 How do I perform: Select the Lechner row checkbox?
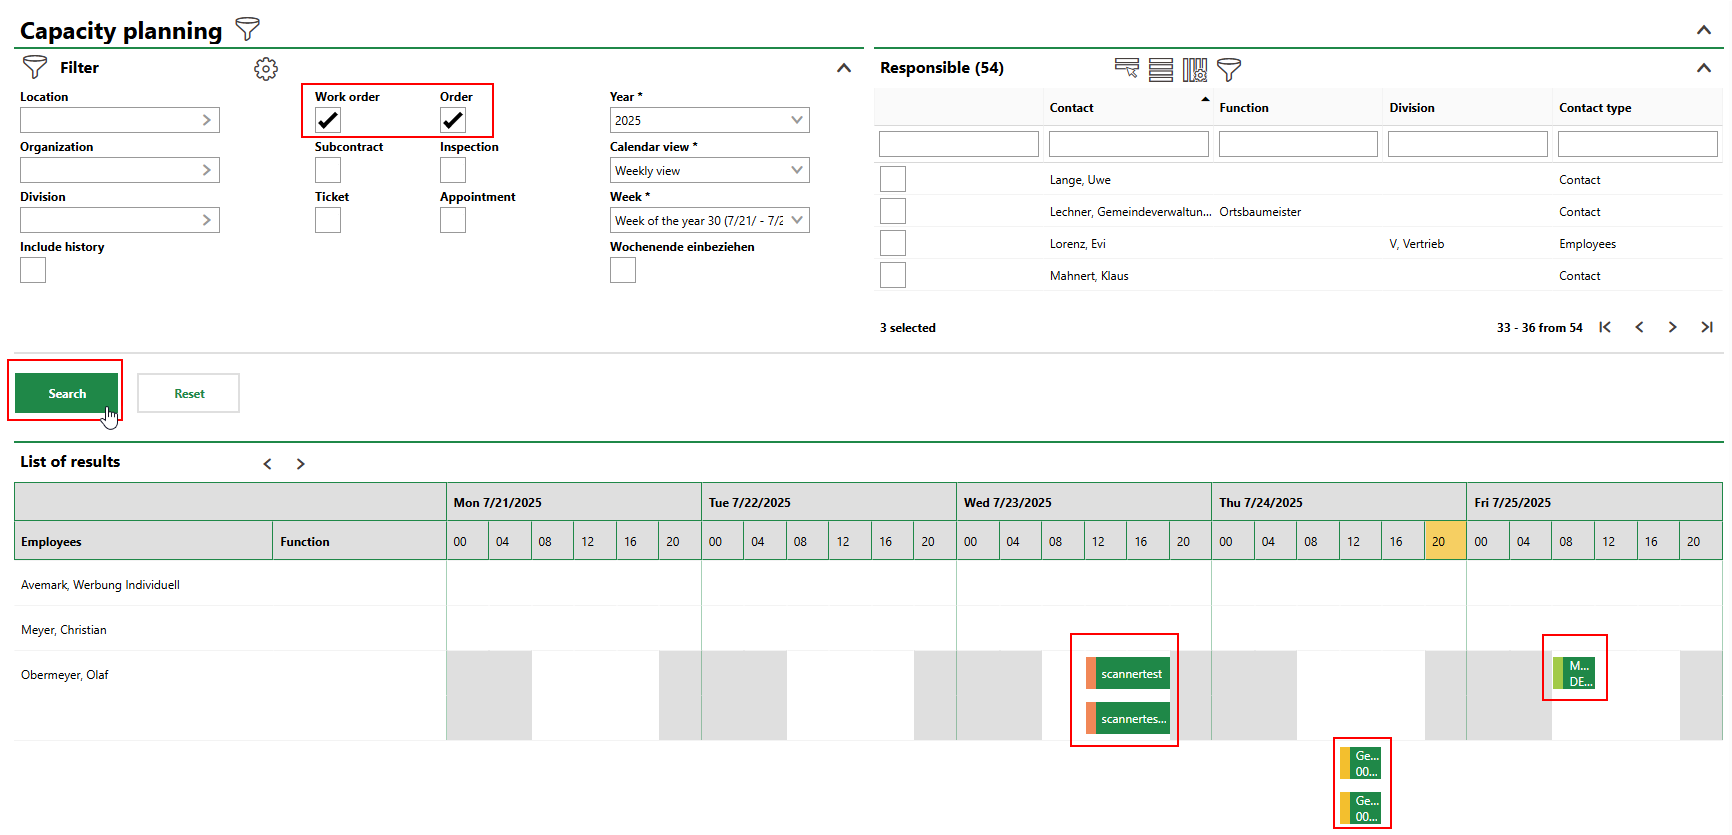pyautogui.click(x=893, y=211)
